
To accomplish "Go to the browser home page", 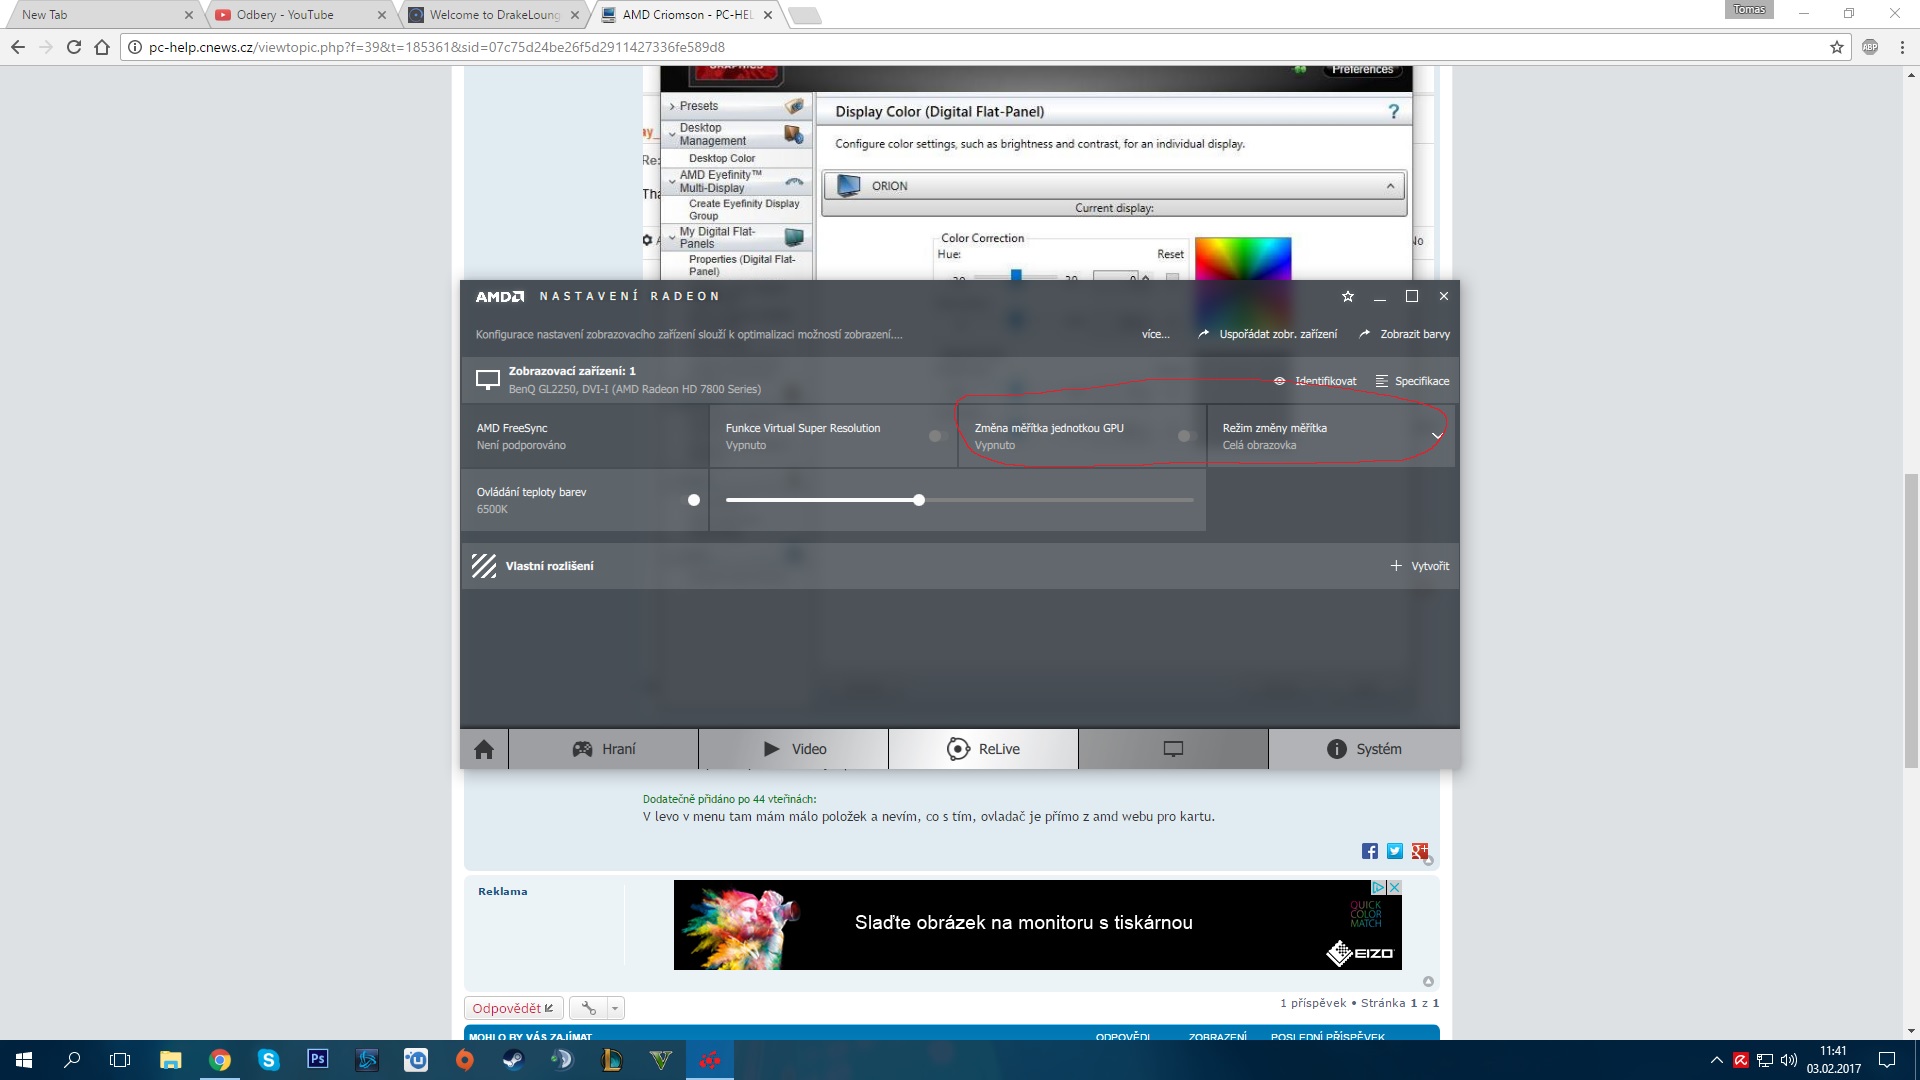I will pyautogui.click(x=102, y=47).
